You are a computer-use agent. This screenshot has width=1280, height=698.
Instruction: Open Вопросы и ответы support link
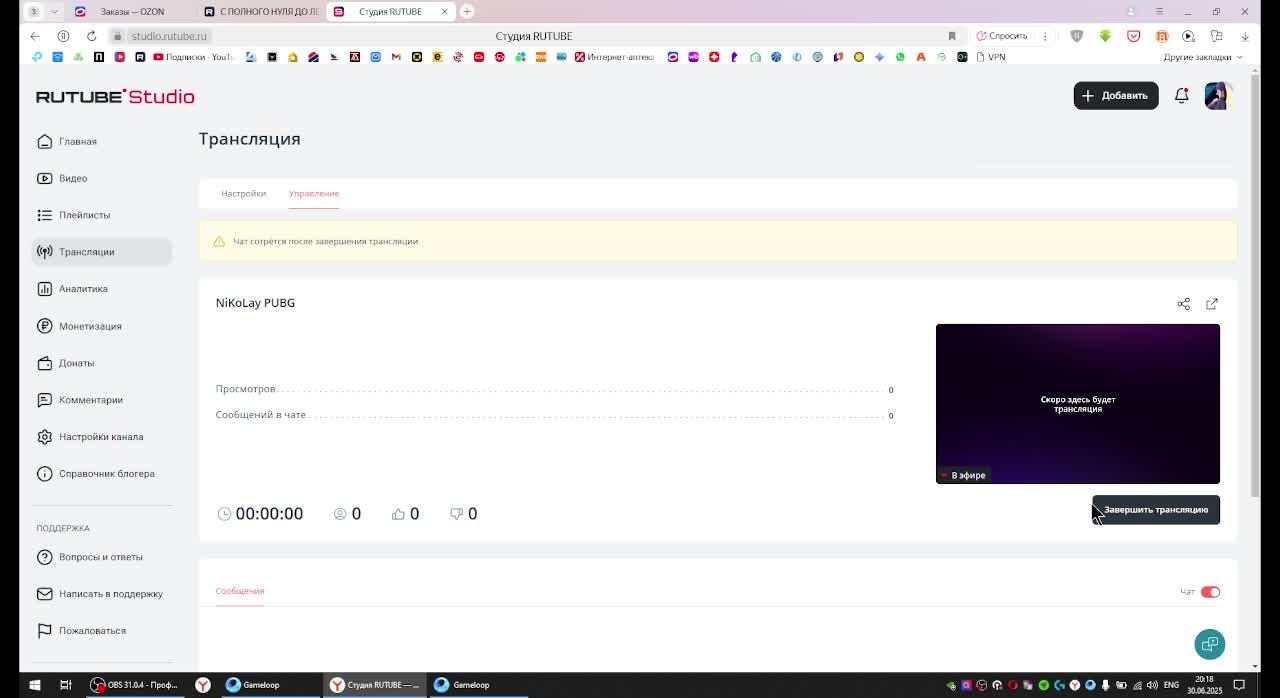click(x=100, y=557)
